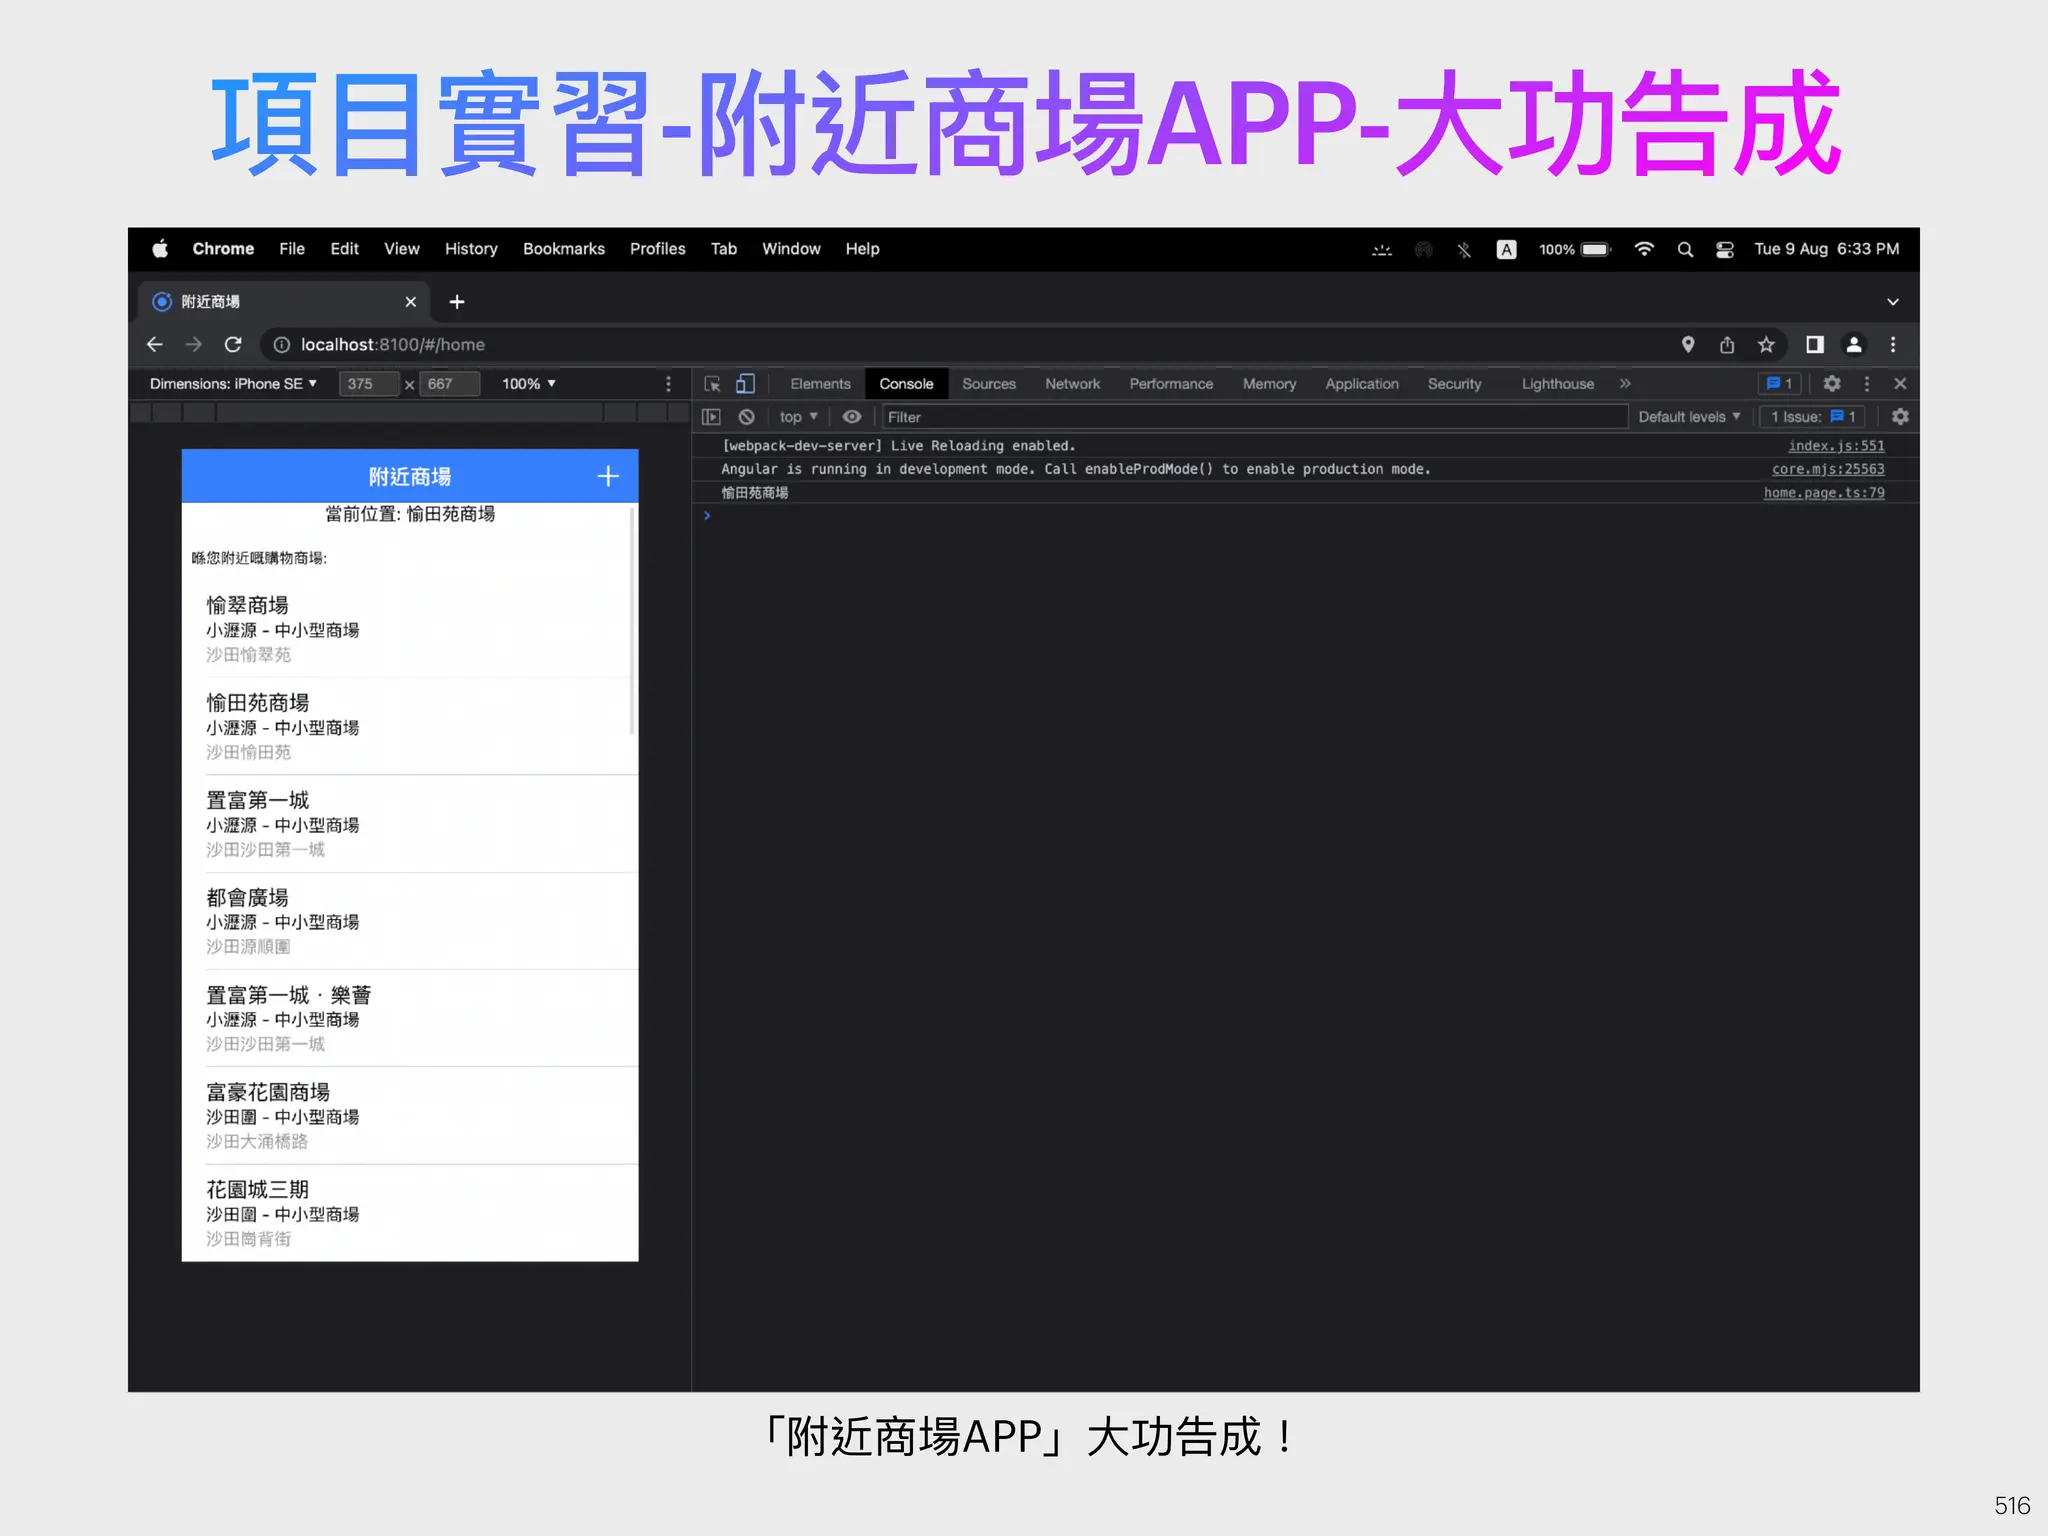
Task: Expand the tab search chevron in Chrome
Action: pos(1892,301)
